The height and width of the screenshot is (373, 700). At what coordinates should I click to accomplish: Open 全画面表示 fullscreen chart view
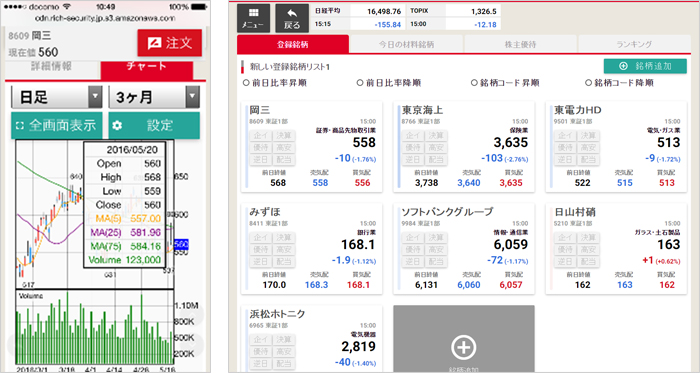57,125
